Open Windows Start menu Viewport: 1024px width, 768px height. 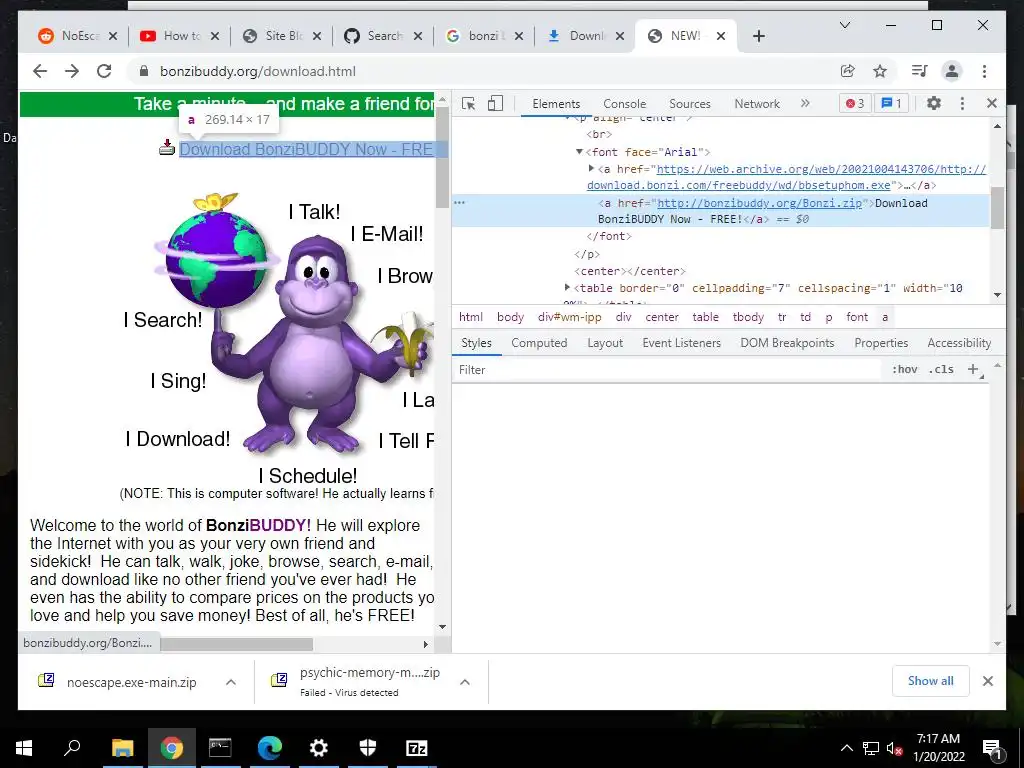(x=24, y=748)
